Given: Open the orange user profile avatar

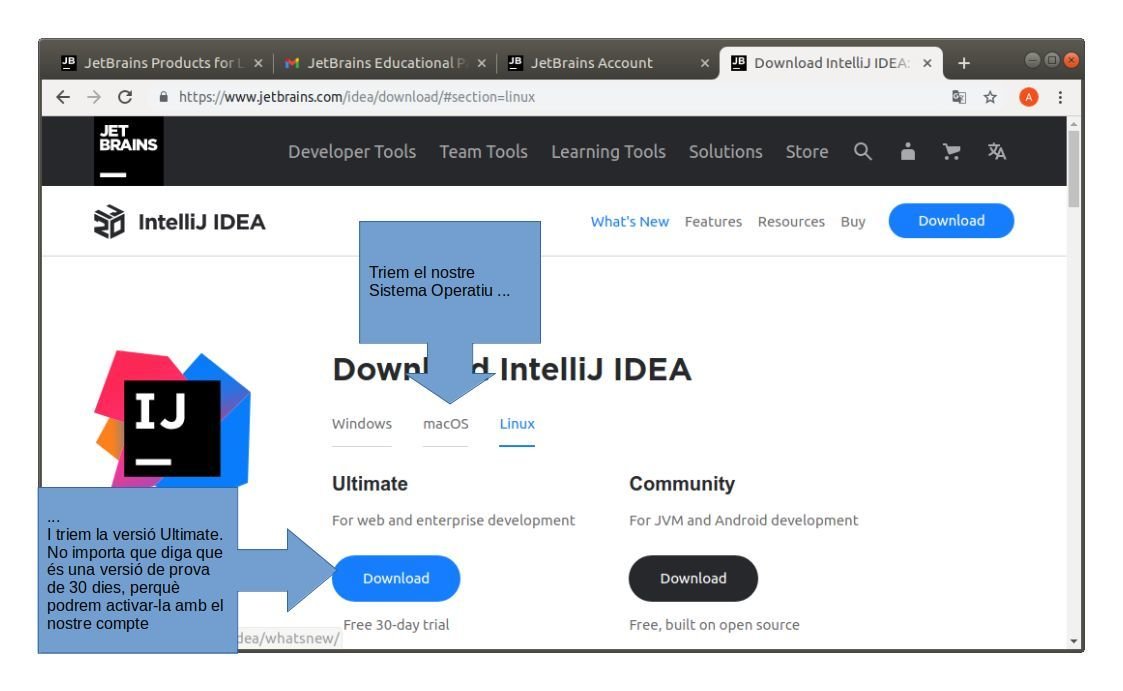Looking at the screenshot, I should 1028,97.
